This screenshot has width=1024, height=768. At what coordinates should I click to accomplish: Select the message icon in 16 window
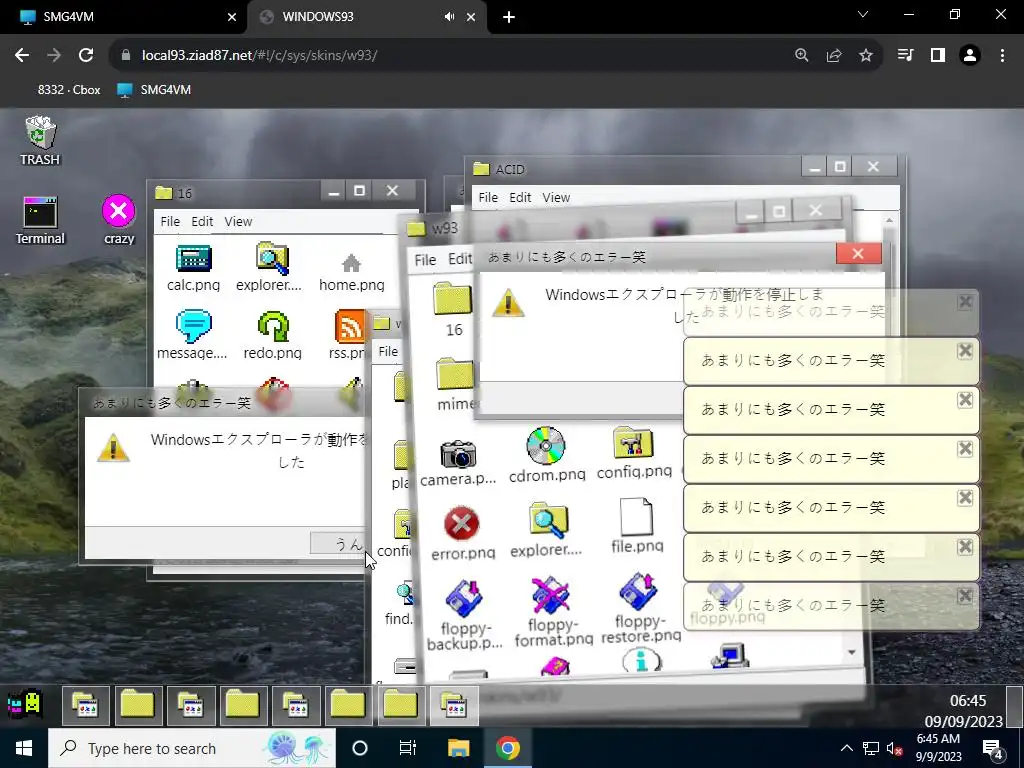[192, 334]
